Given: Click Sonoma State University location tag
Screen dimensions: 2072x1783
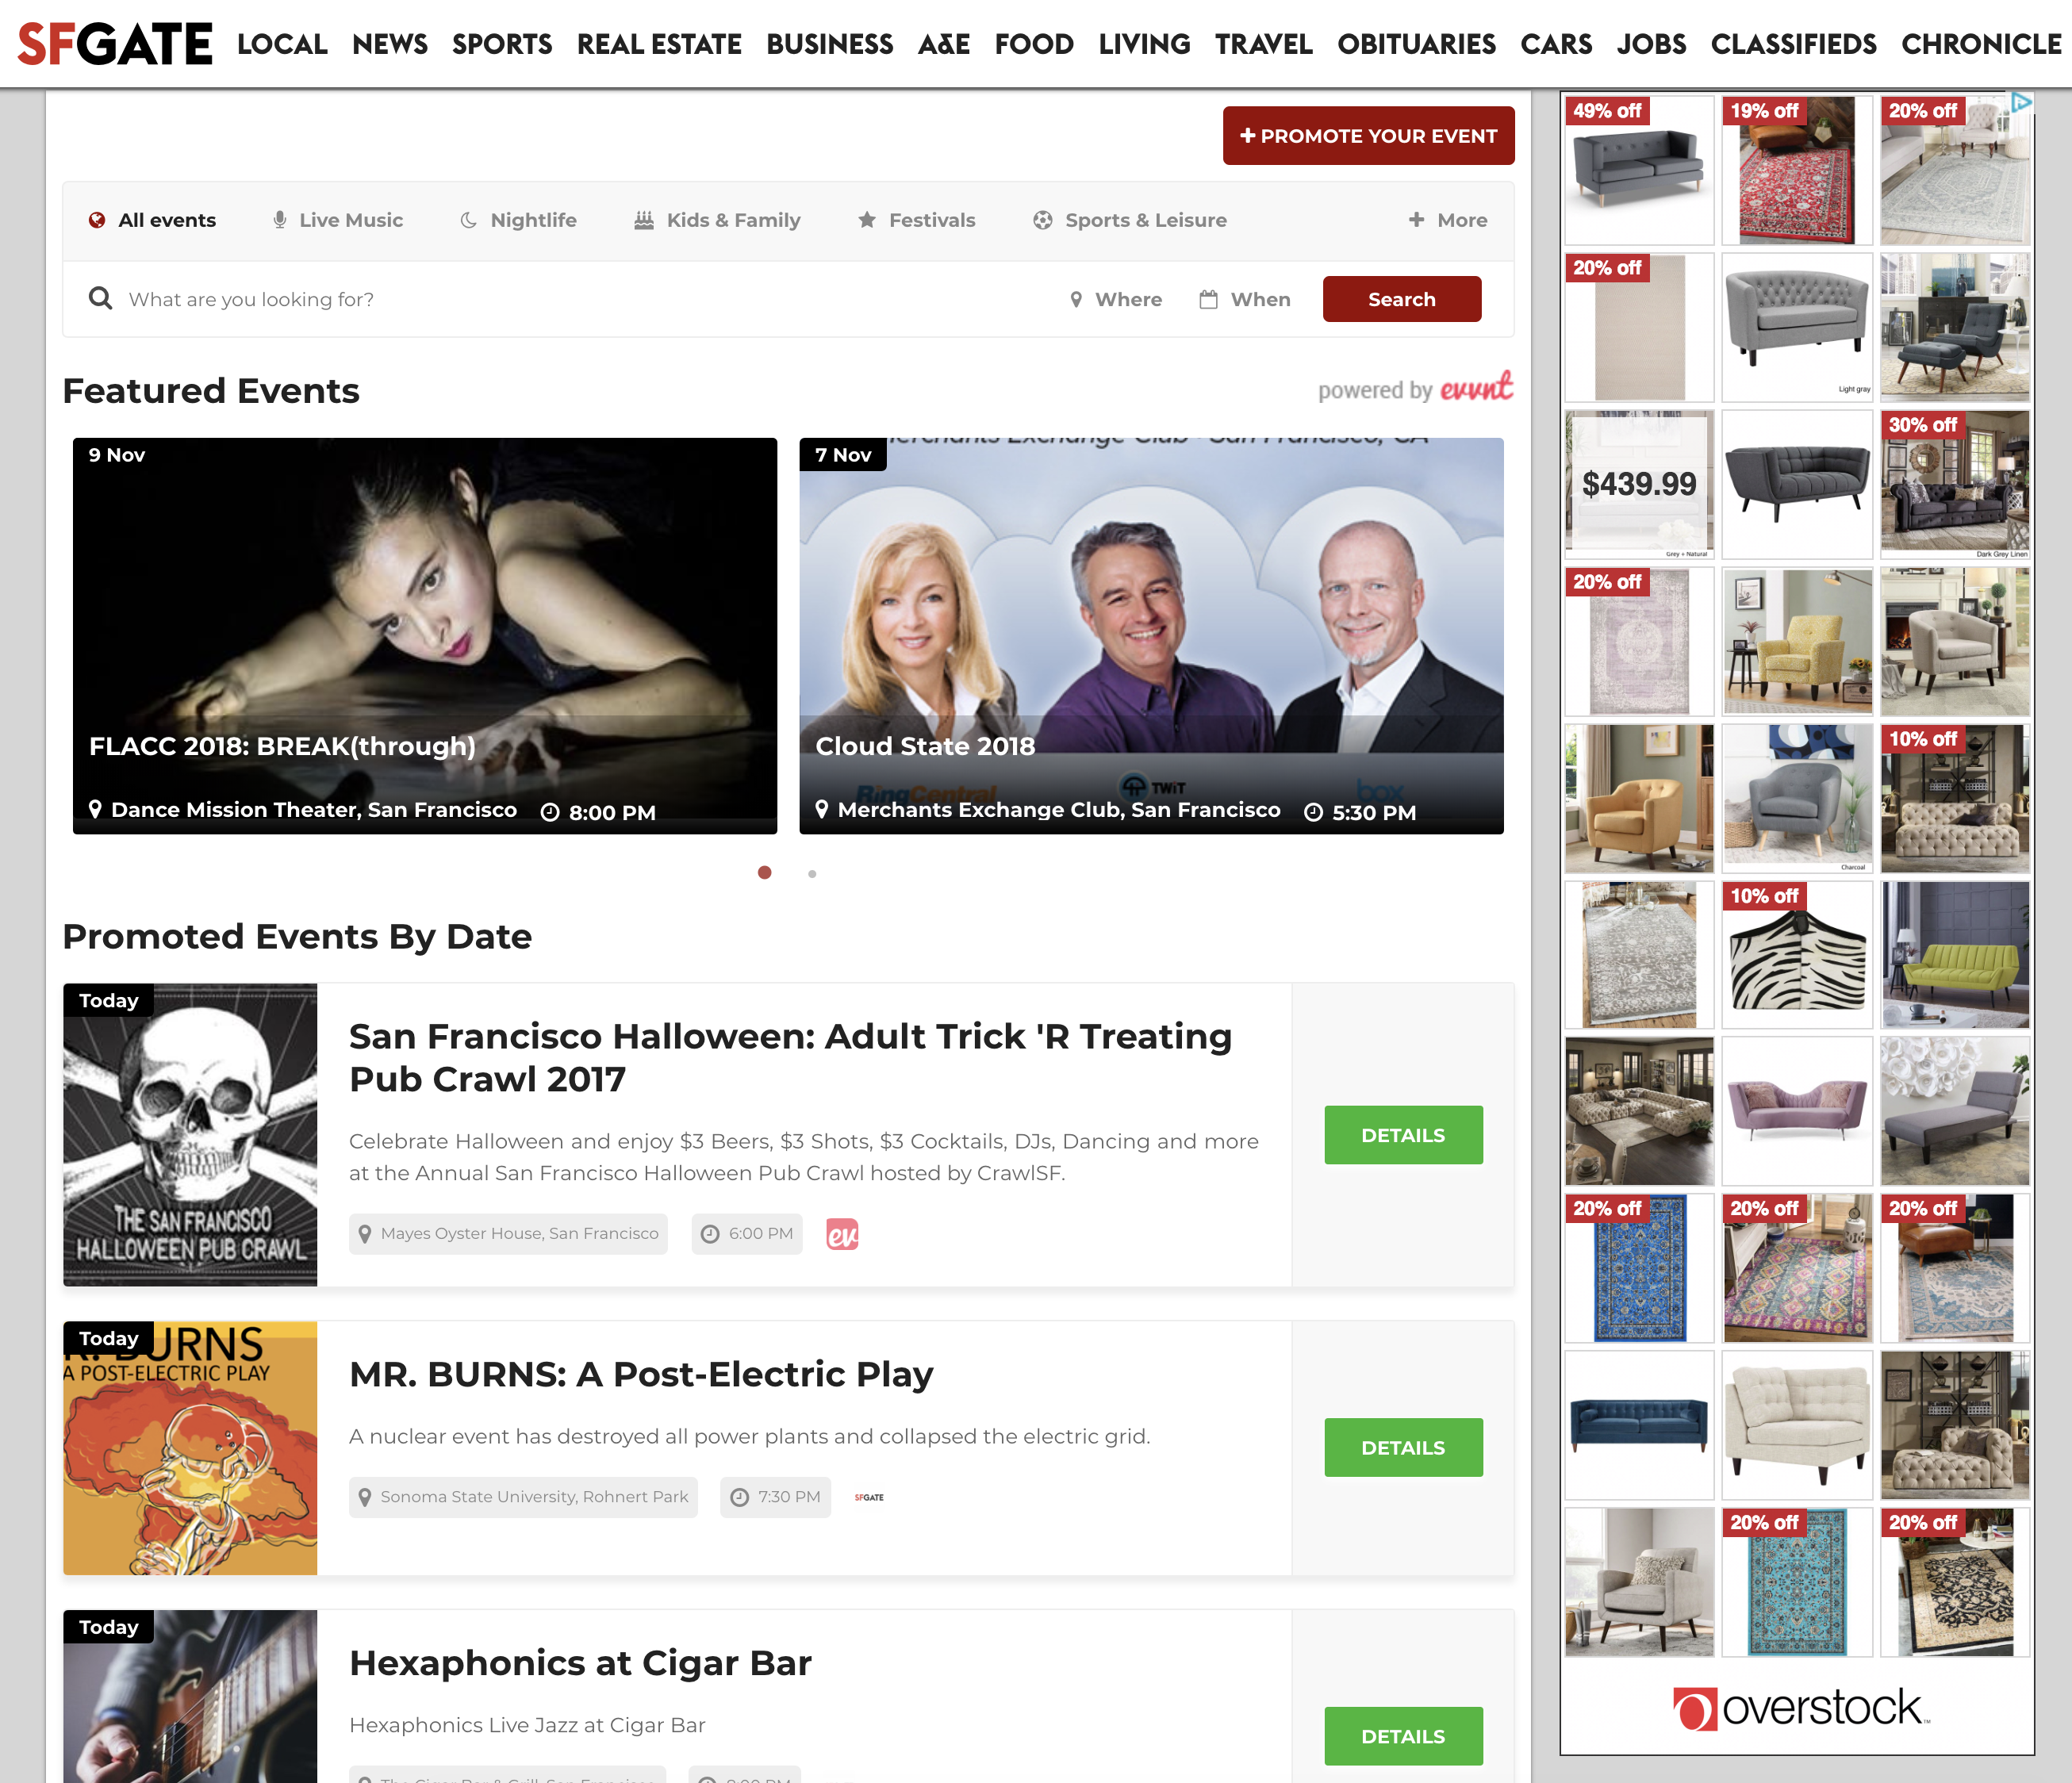Looking at the screenshot, I should [523, 1497].
